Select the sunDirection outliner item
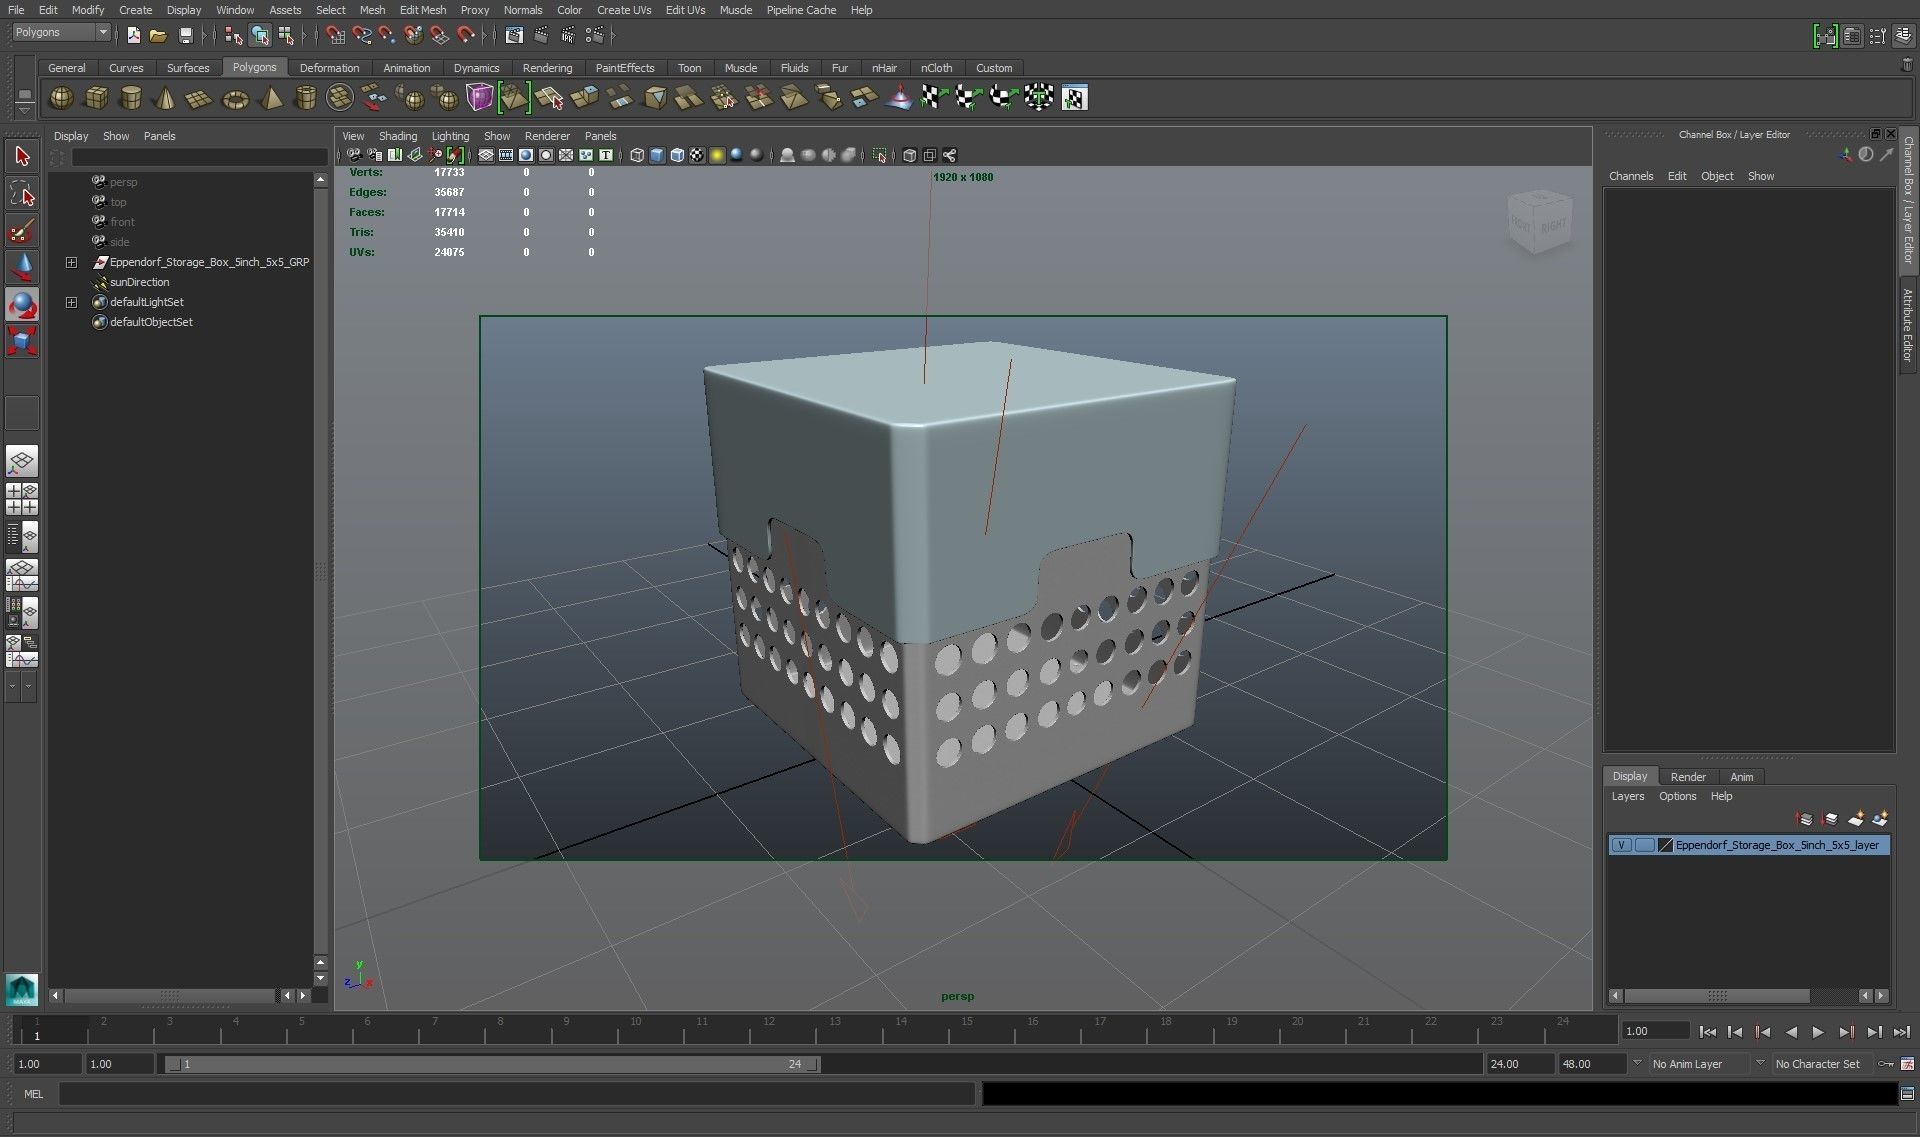The image size is (1920, 1137). point(139,282)
